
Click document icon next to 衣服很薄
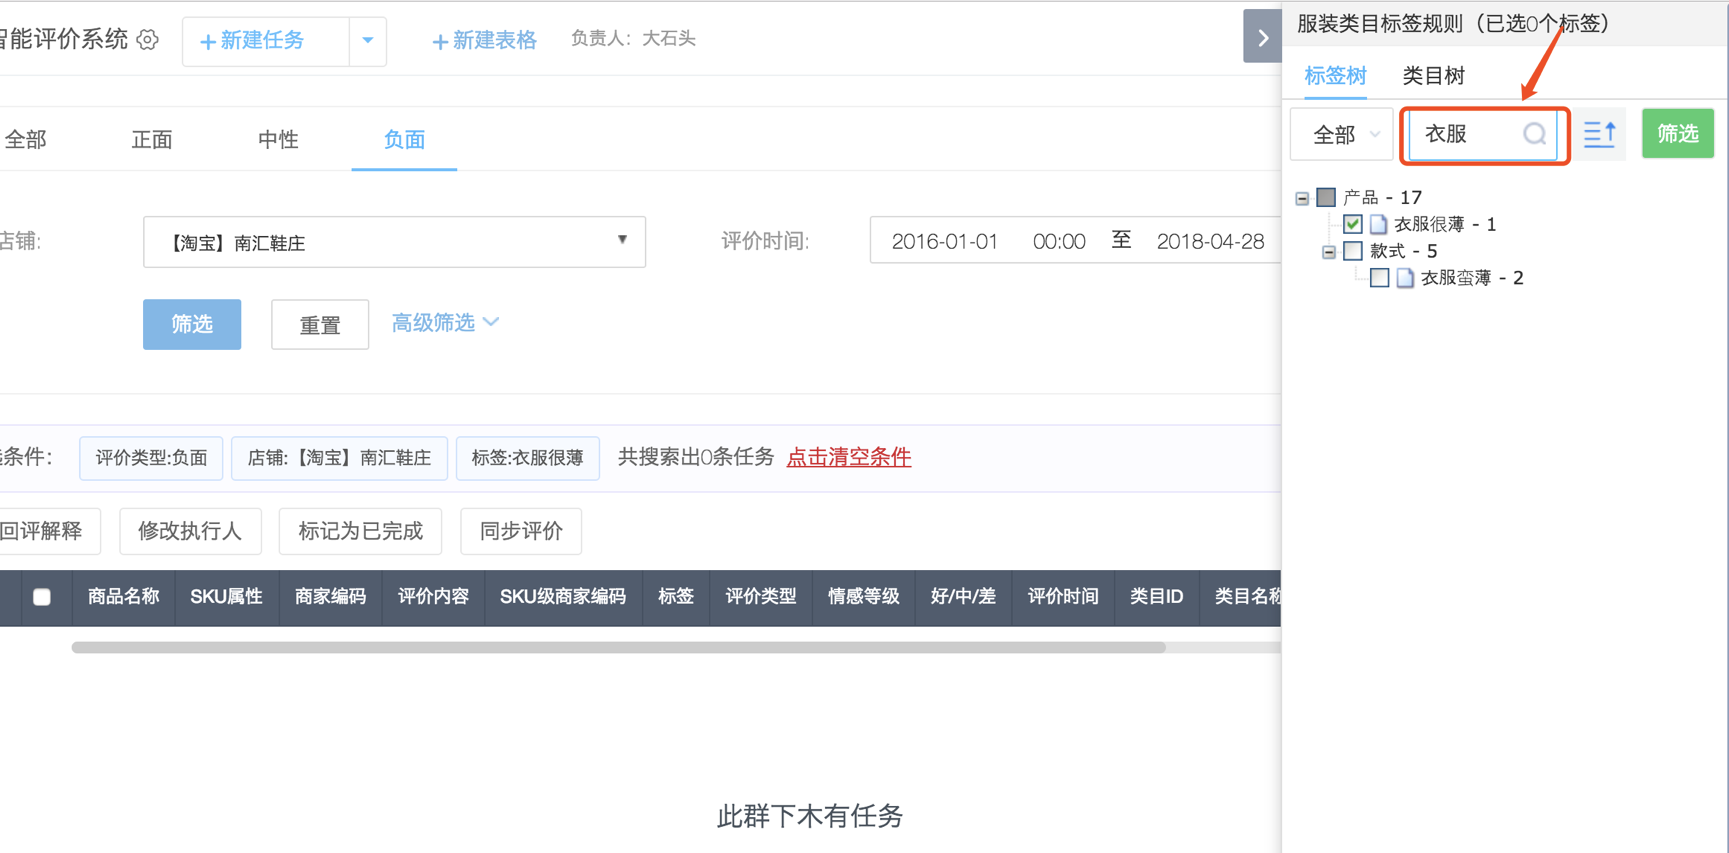coord(1378,224)
